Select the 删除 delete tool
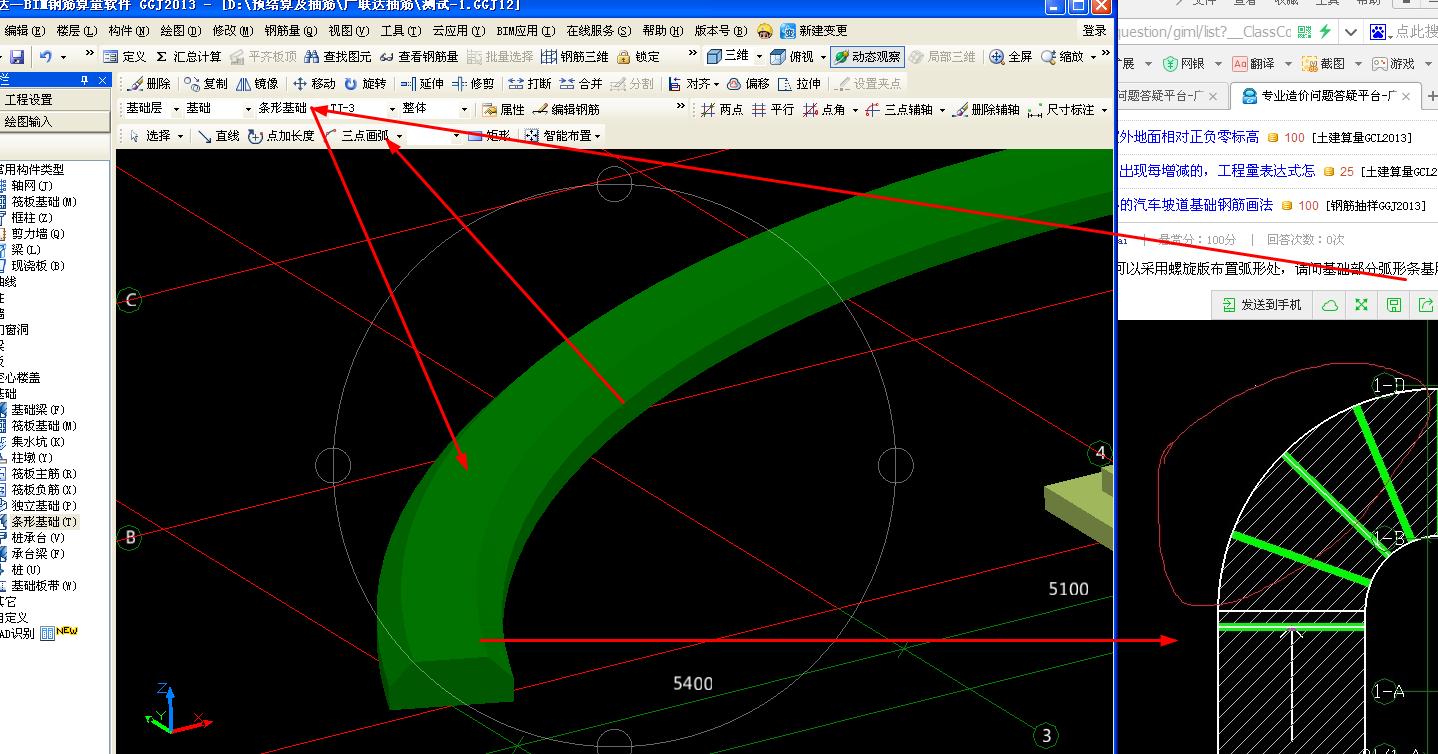Viewport: 1438px width, 754px height. pos(149,84)
